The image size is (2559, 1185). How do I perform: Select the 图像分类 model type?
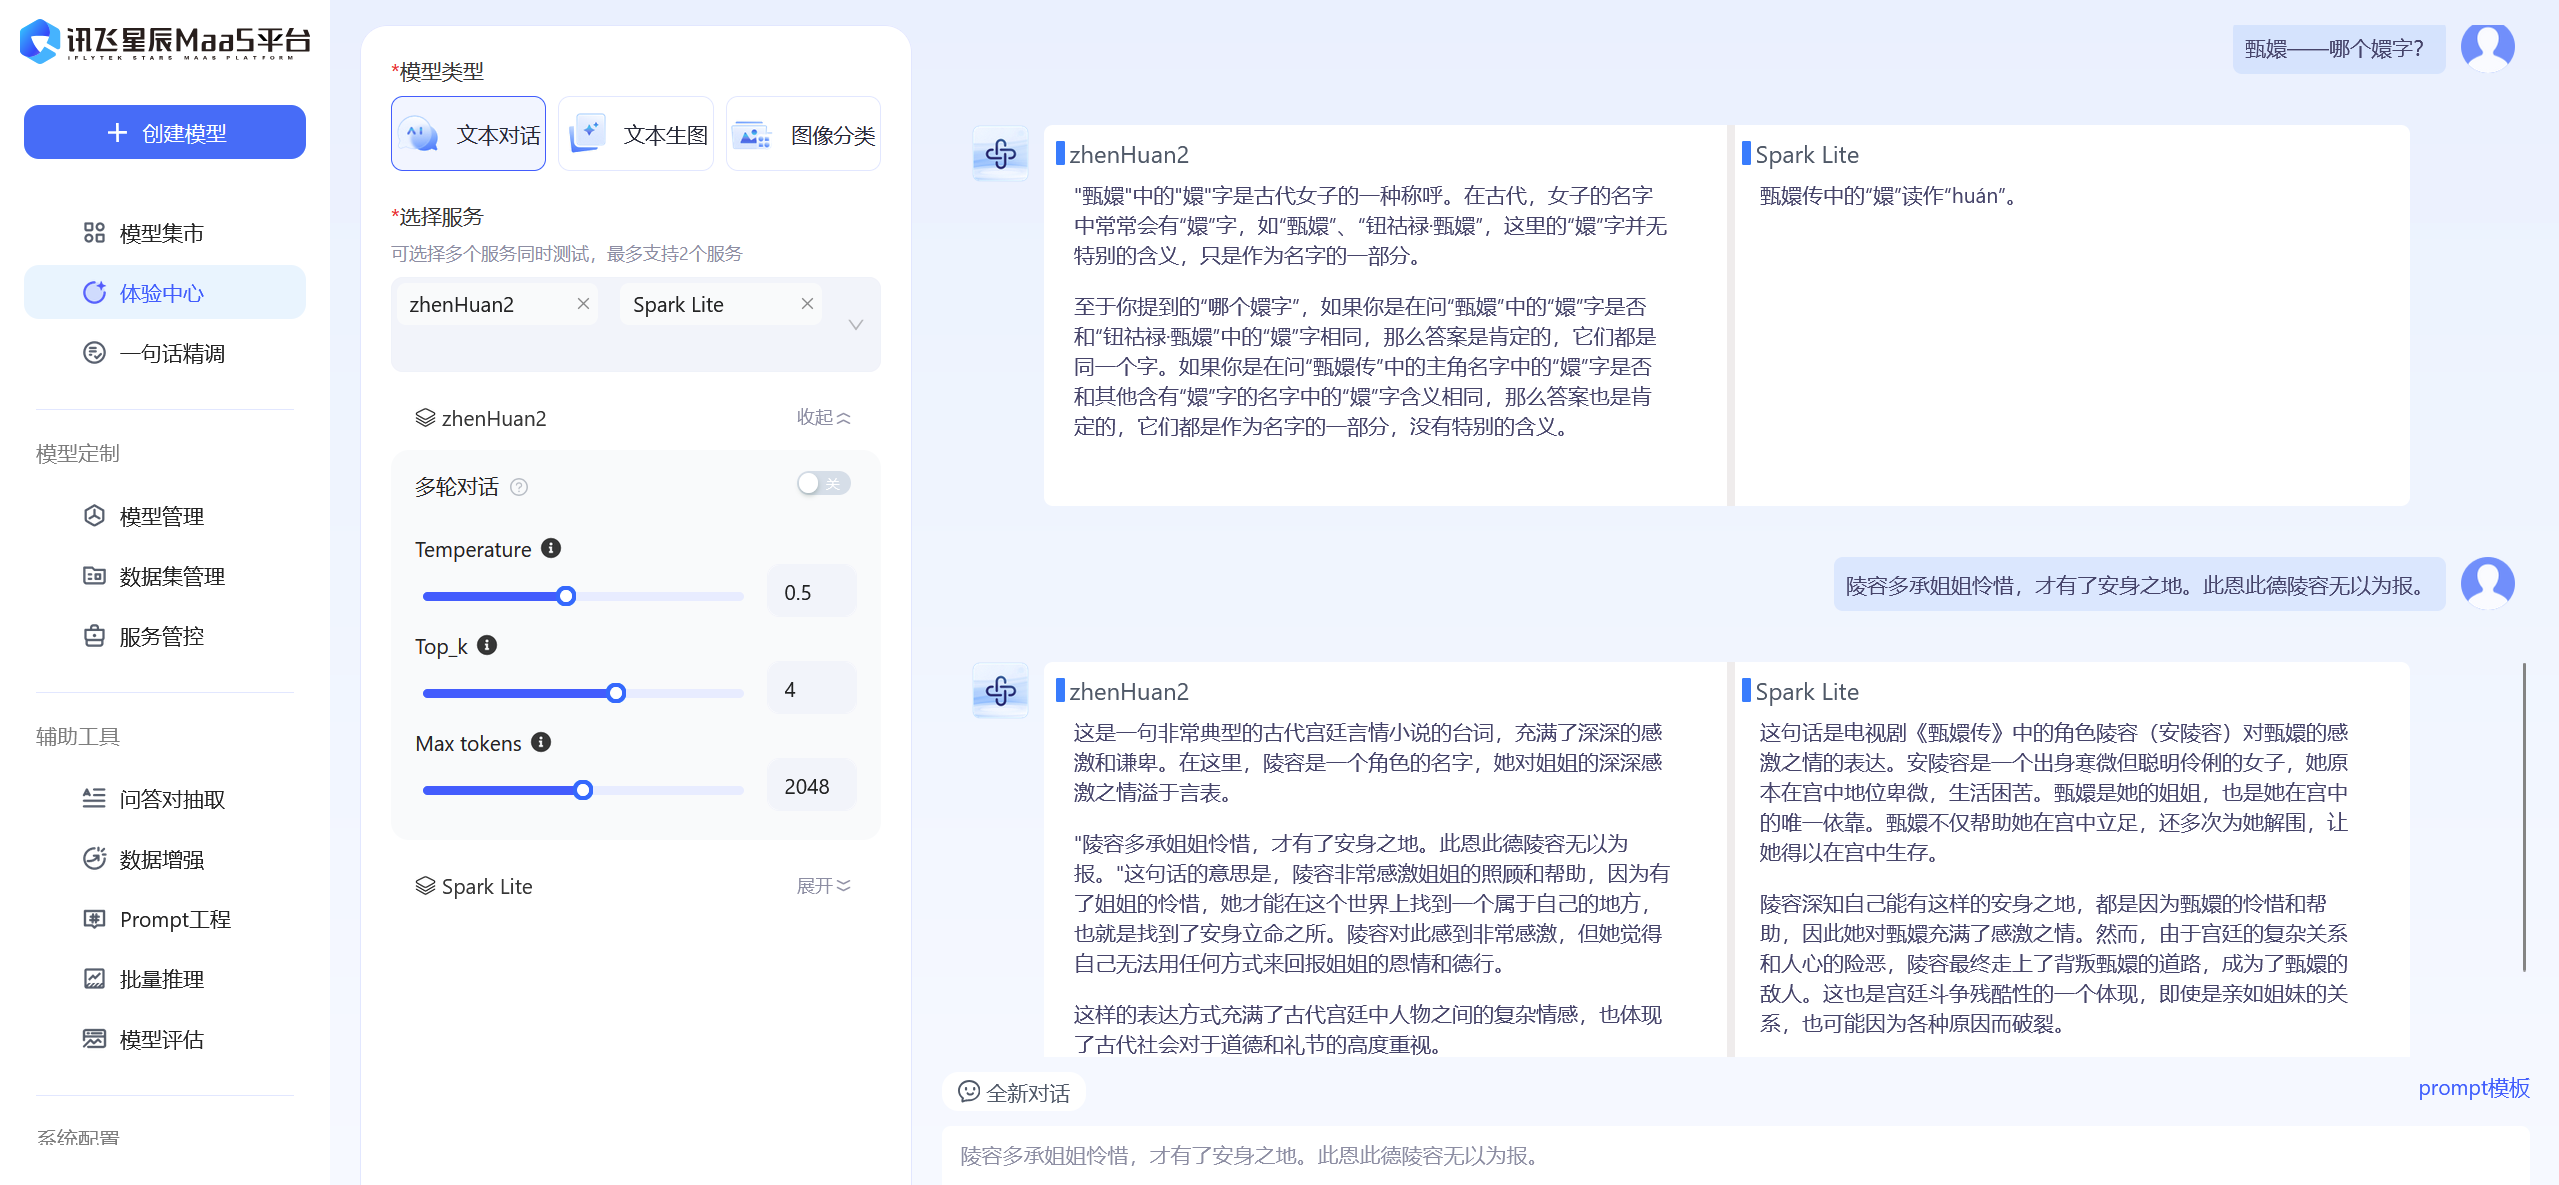pos(803,134)
